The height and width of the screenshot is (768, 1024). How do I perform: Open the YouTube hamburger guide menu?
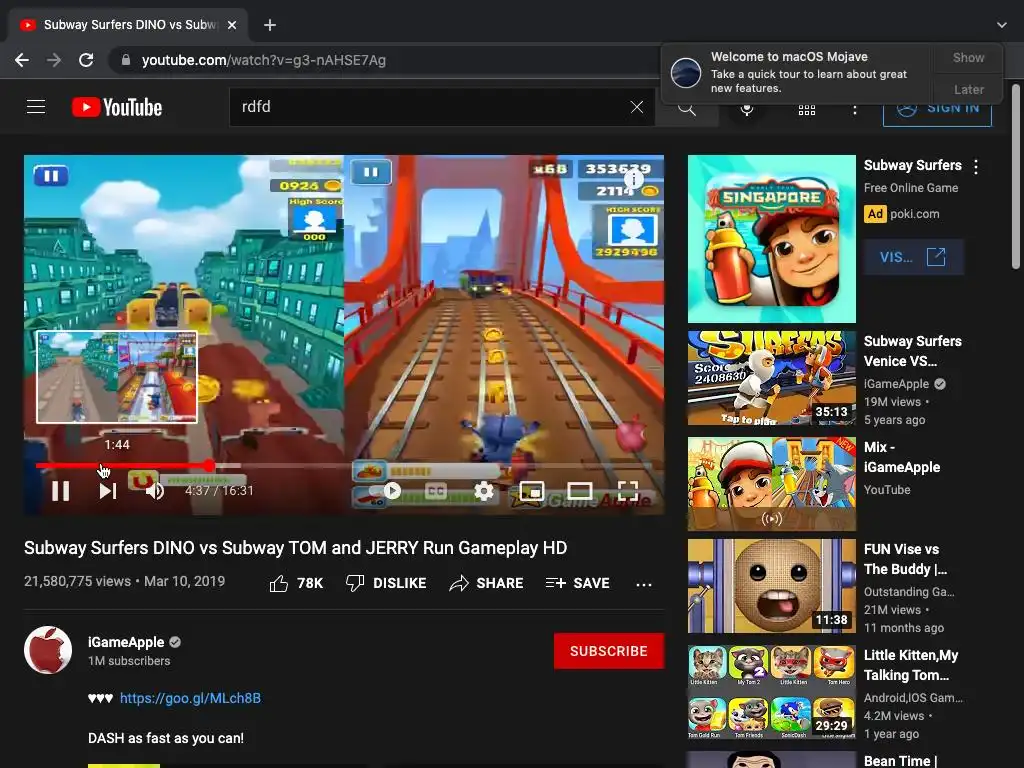[36, 106]
